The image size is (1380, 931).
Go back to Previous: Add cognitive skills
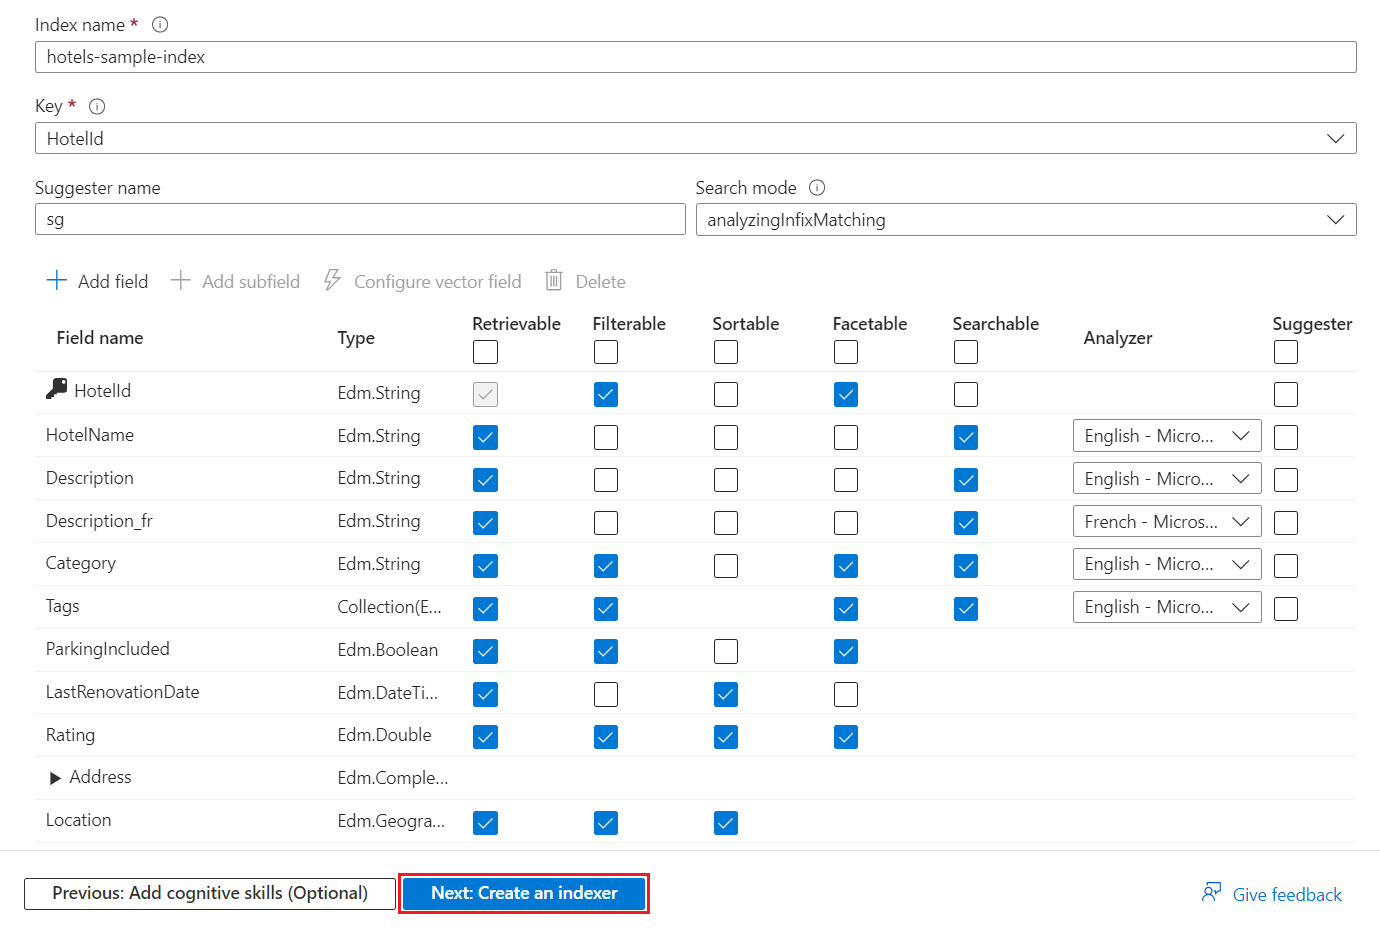[x=210, y=893]
